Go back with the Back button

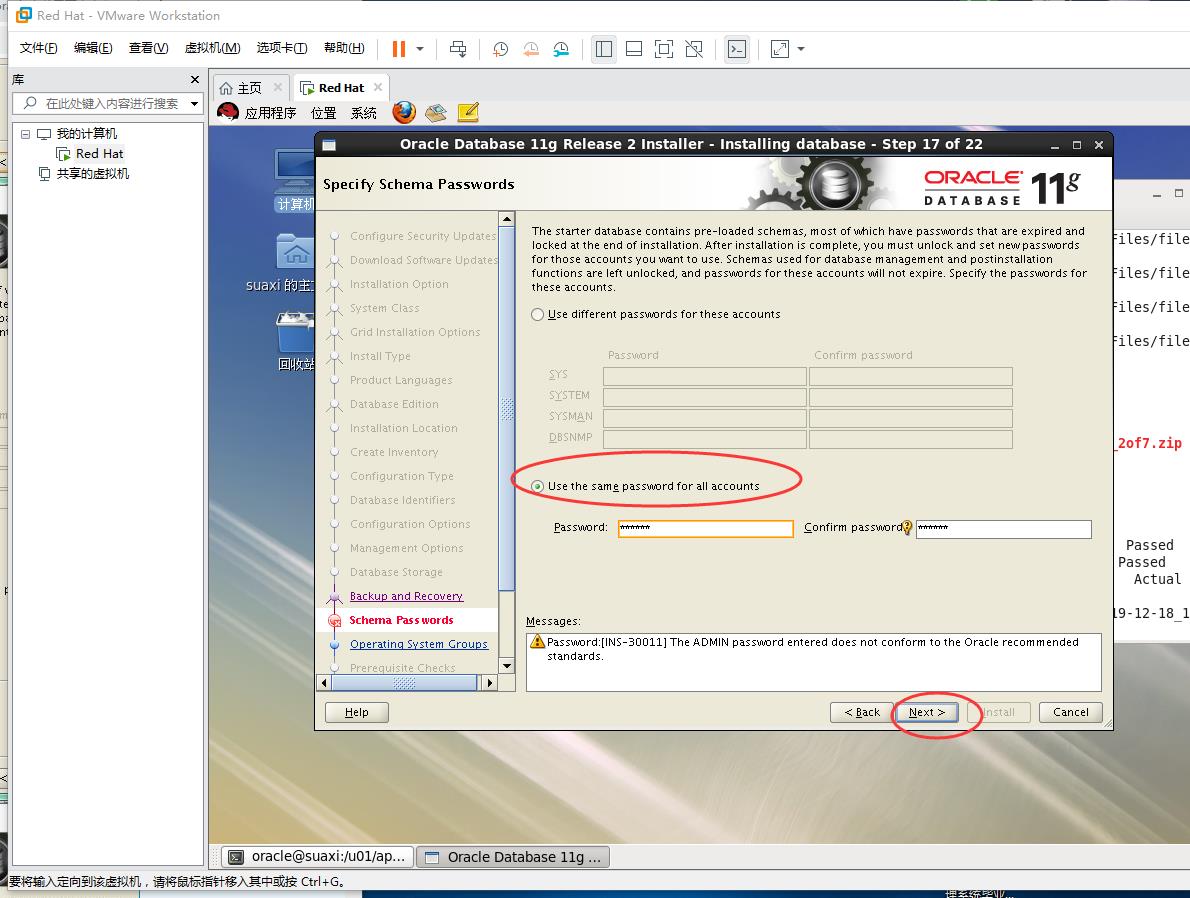861,712
